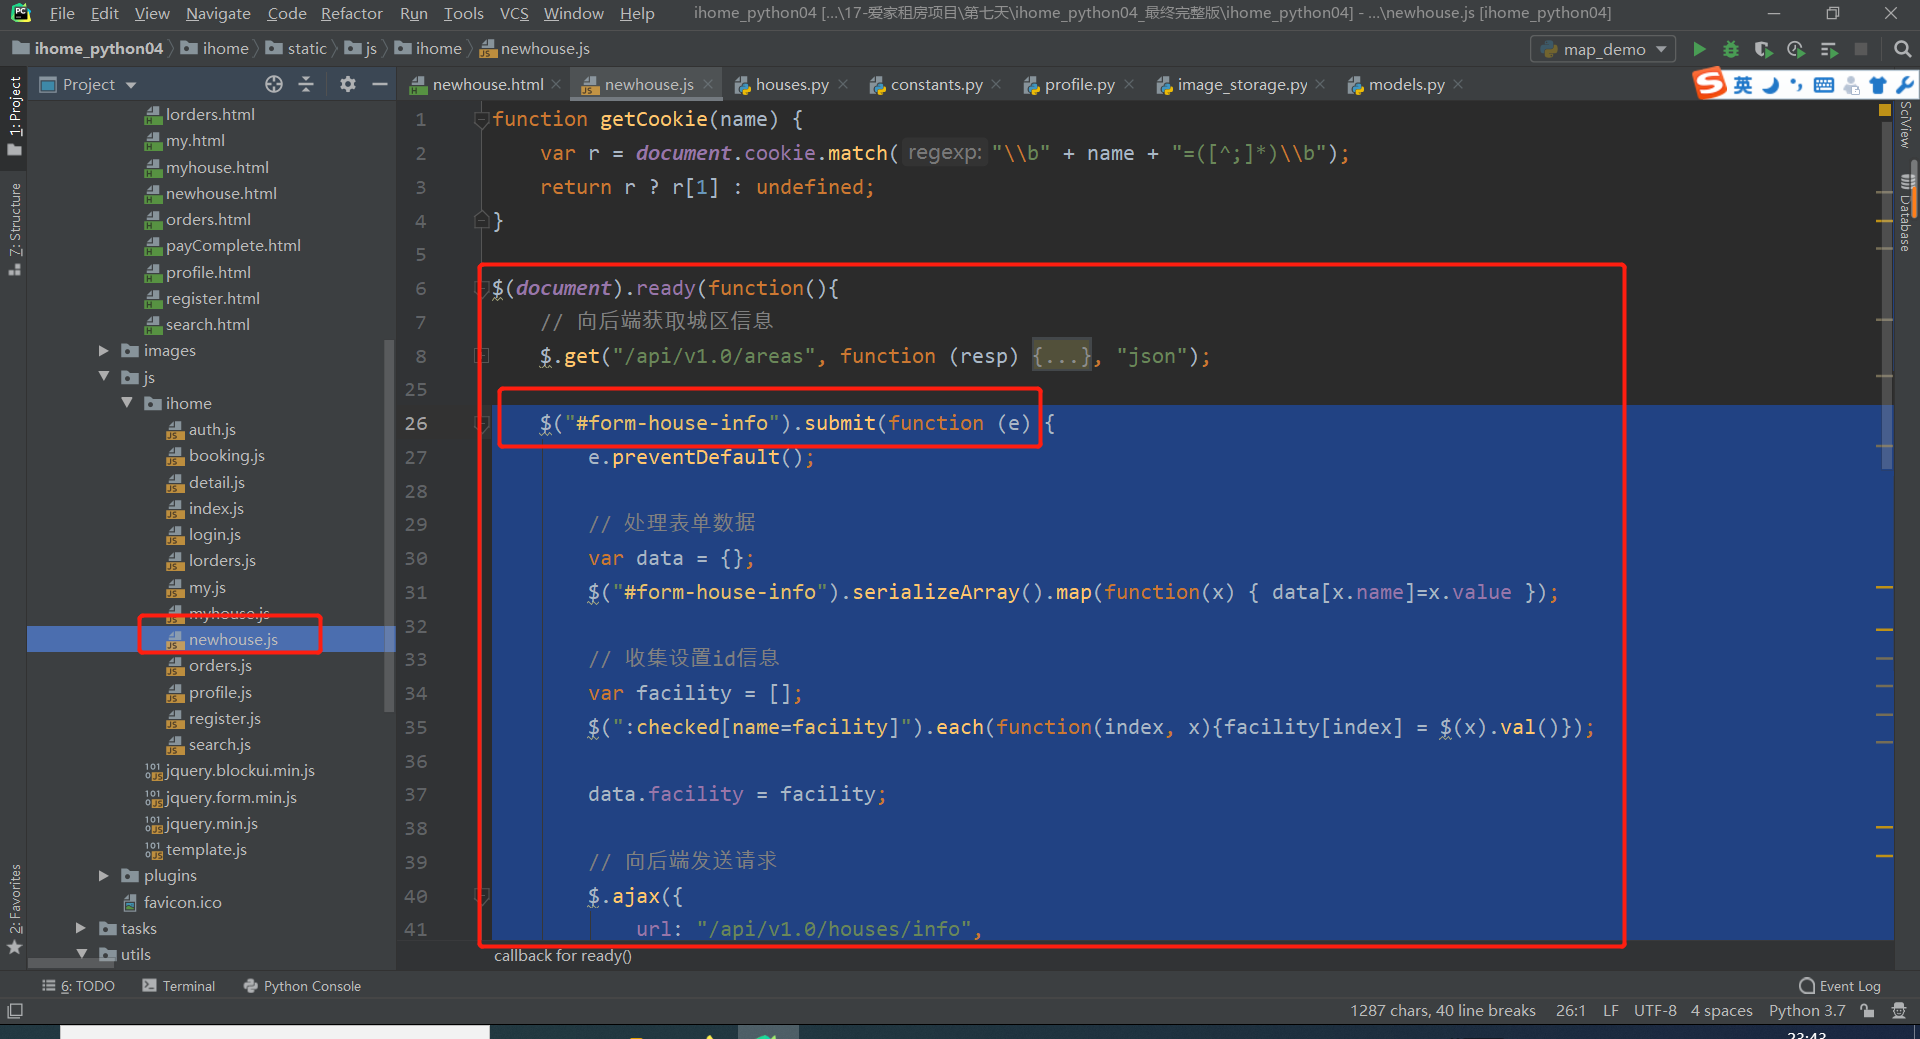The image size is (1920, 1039).
Task: Collapse the js folder
Action: pos(104,377)
